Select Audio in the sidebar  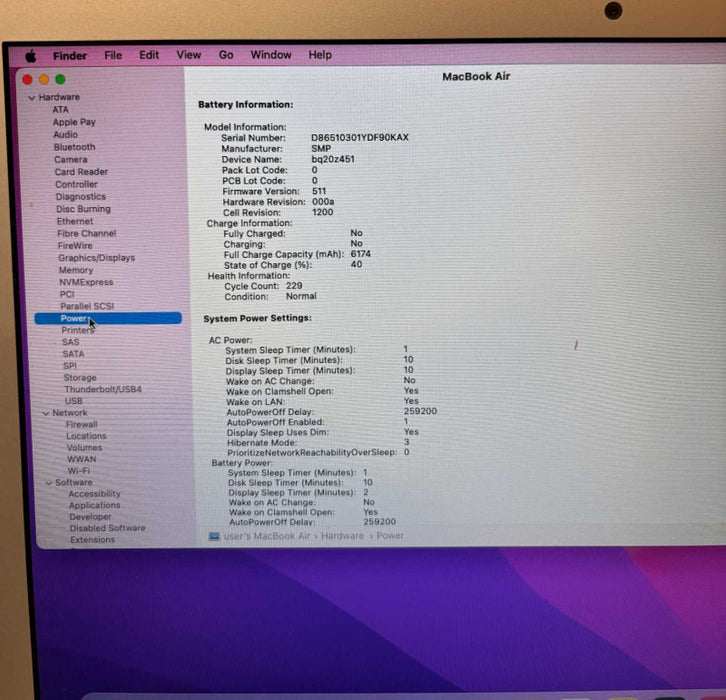point(65,135)
